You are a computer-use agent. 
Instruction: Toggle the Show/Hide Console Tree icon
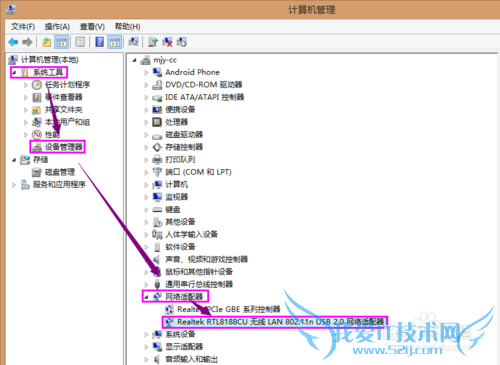(x=62, y=42)
